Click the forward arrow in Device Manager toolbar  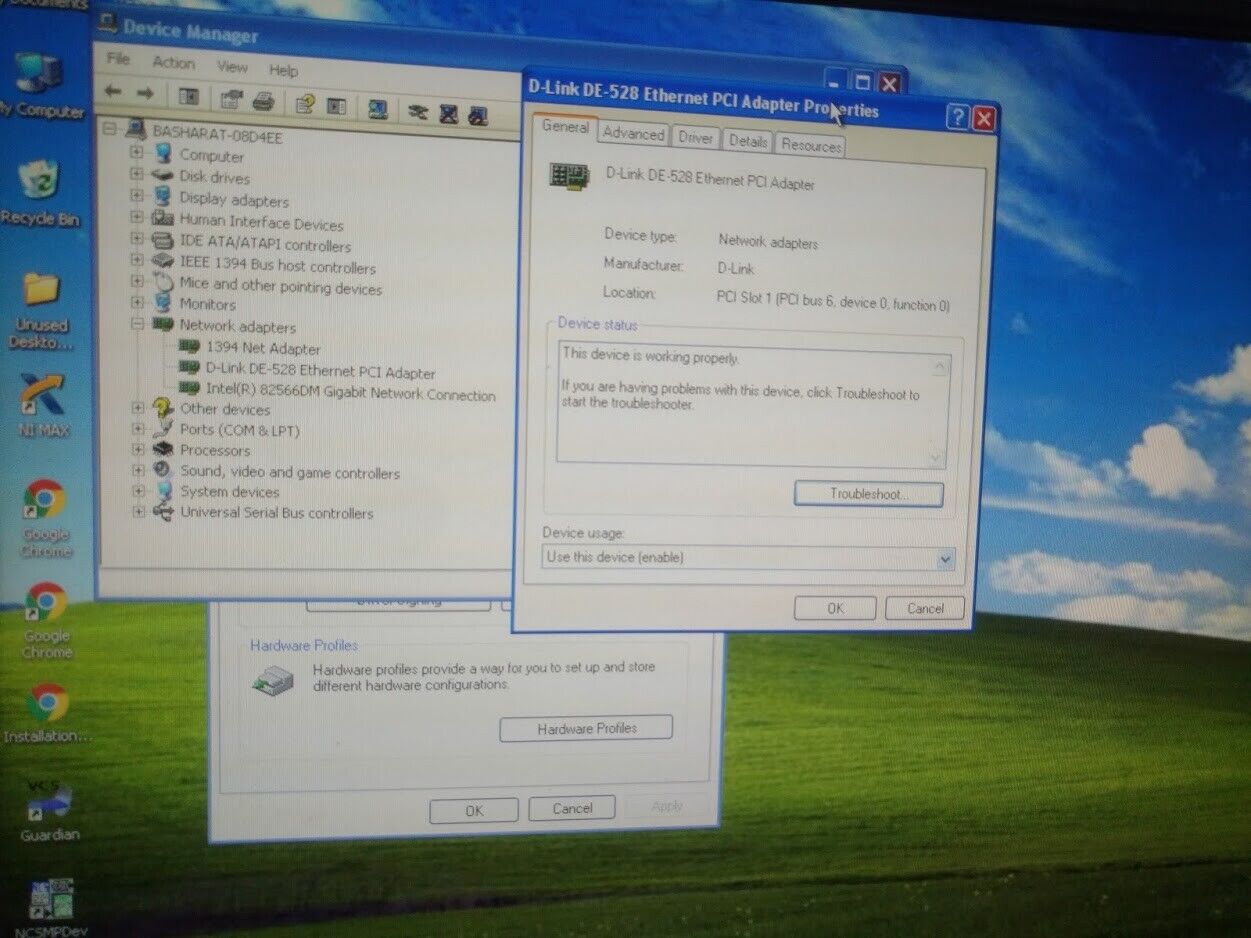point(144,94)
